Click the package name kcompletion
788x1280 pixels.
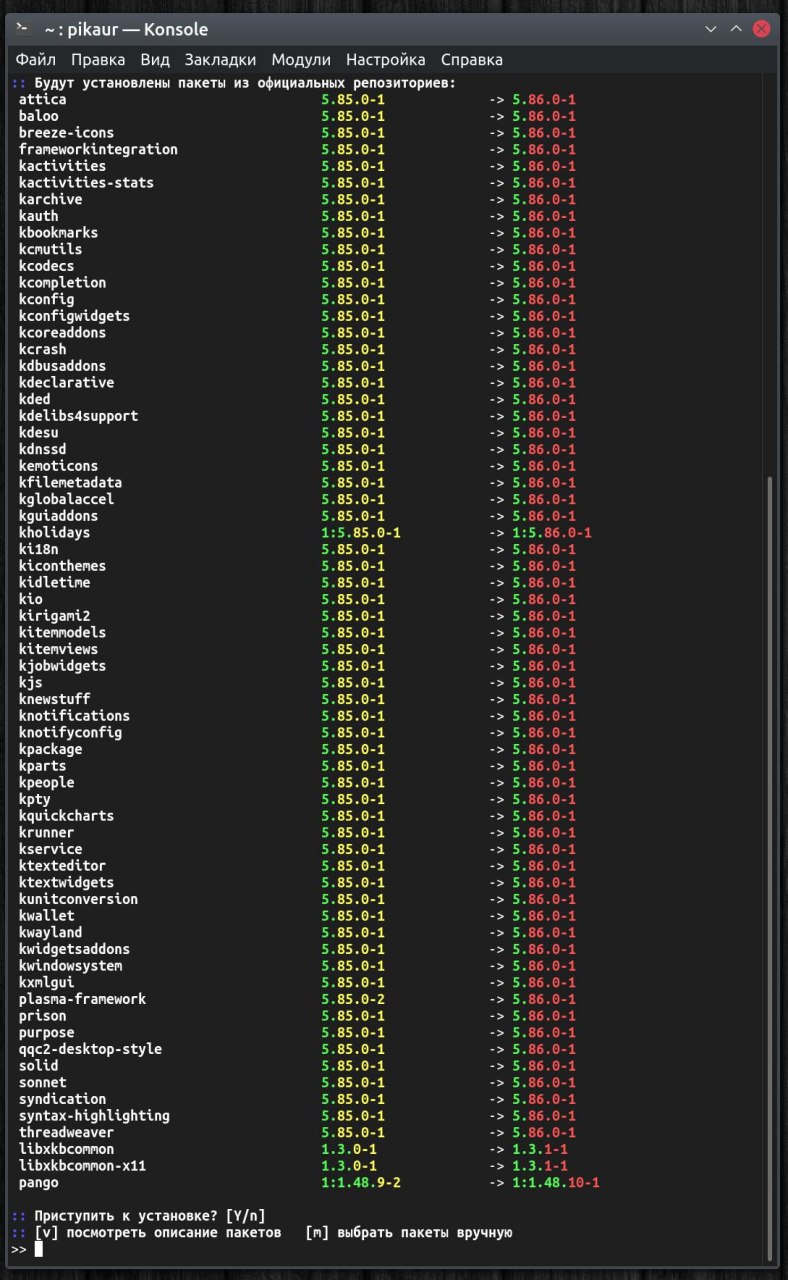click(62, 283)
